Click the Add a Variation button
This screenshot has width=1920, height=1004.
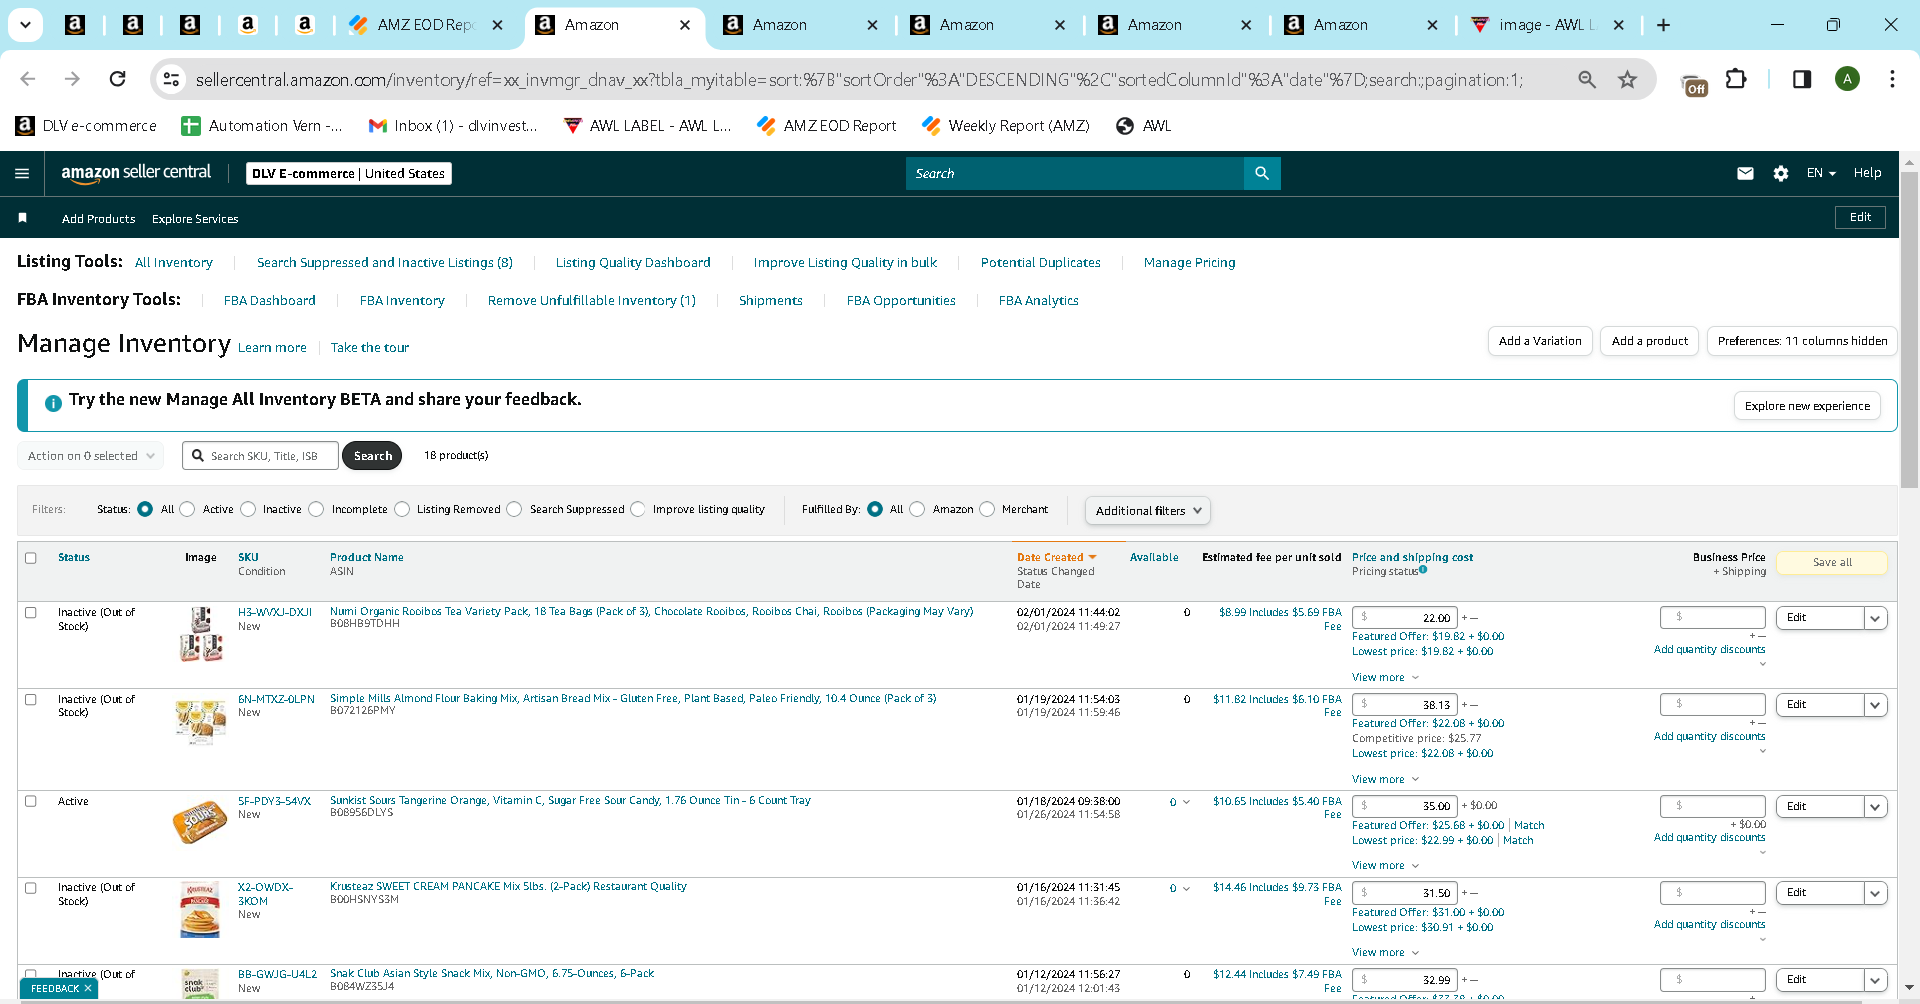(1540, 341)
